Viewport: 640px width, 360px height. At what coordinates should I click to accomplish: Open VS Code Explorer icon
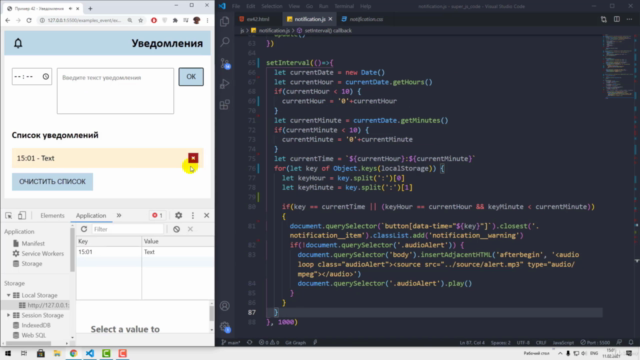coord(224,21)
